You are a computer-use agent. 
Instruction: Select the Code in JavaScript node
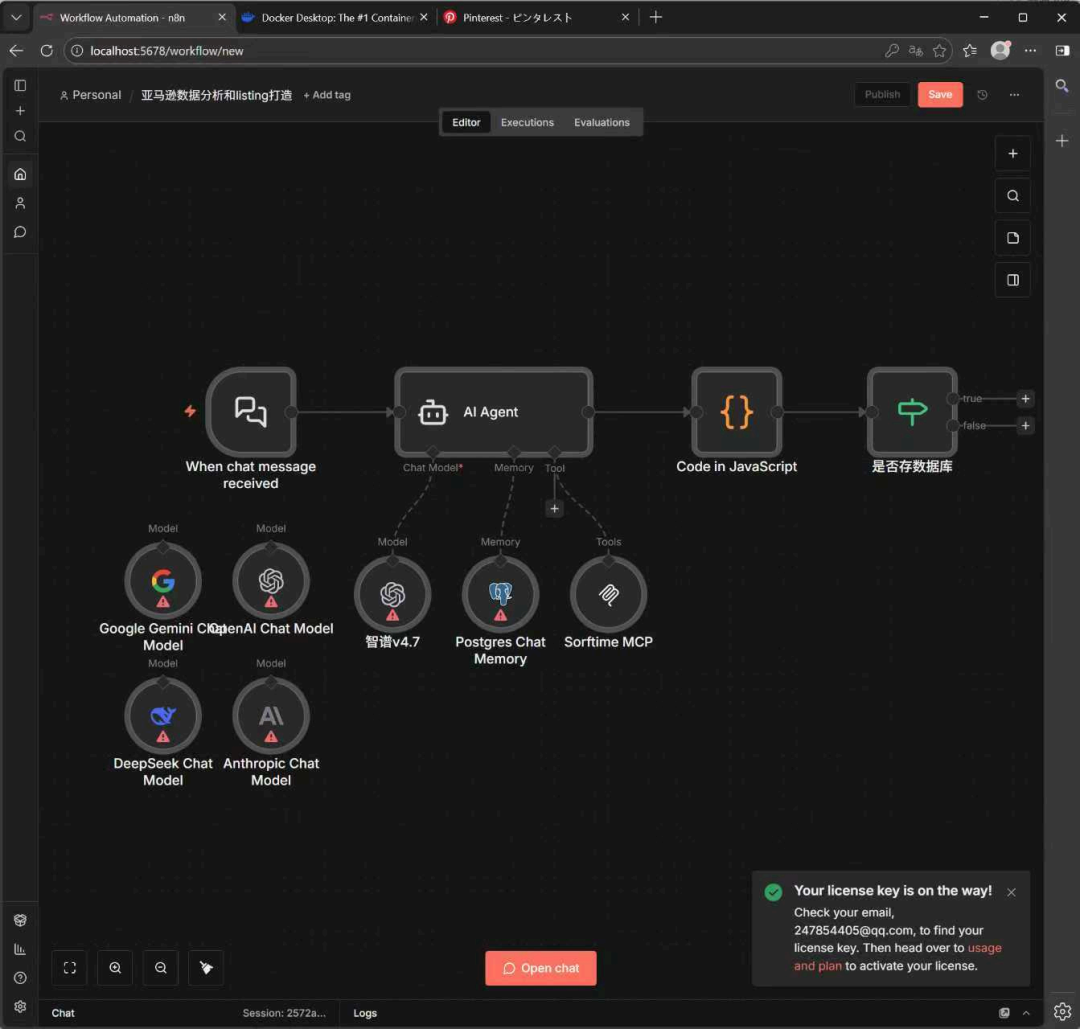[736, 412]
